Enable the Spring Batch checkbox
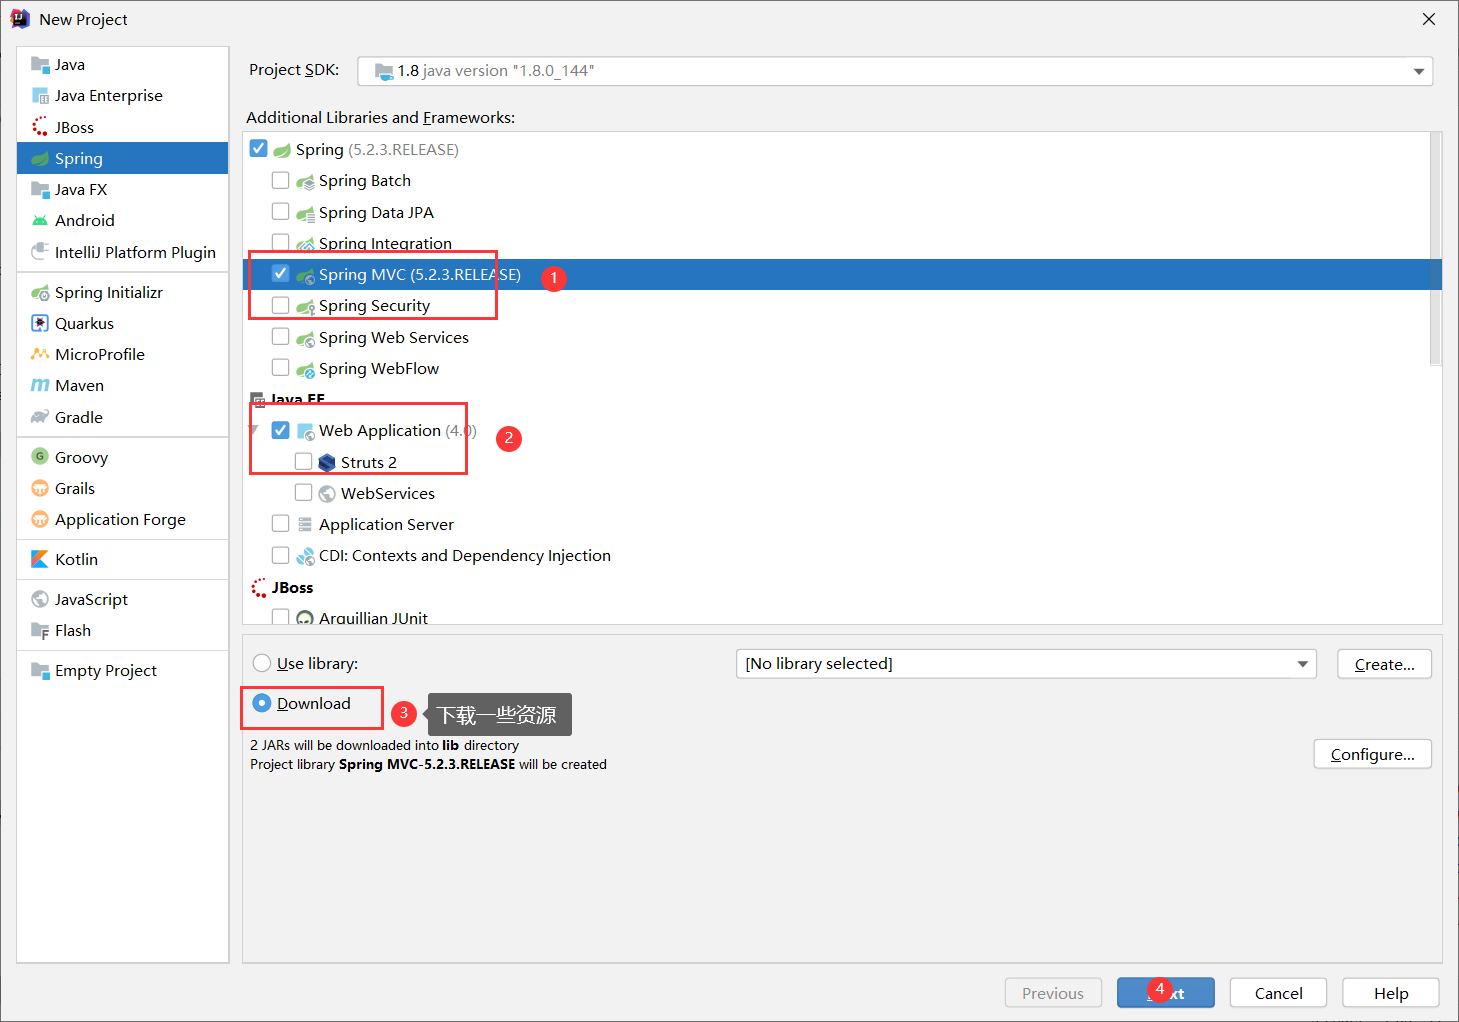The width and height of the screenshot is (1459, 1022). (x=280, y=180)
